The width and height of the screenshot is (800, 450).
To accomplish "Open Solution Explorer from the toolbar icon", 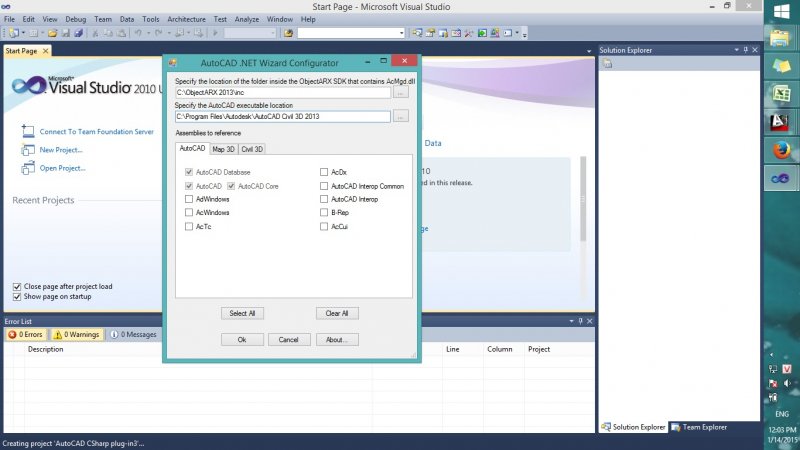I will tap(417, 33).
